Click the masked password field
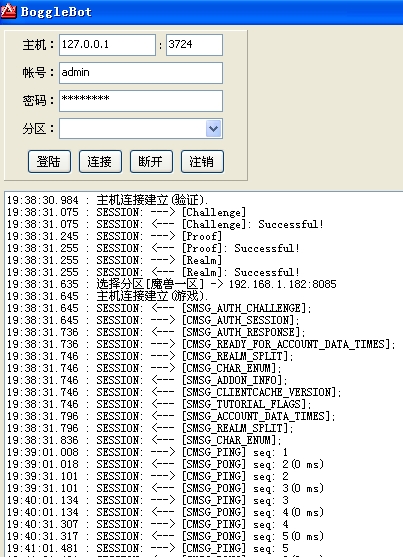Viewport: 403px width, 557px height. pos(141,101)
